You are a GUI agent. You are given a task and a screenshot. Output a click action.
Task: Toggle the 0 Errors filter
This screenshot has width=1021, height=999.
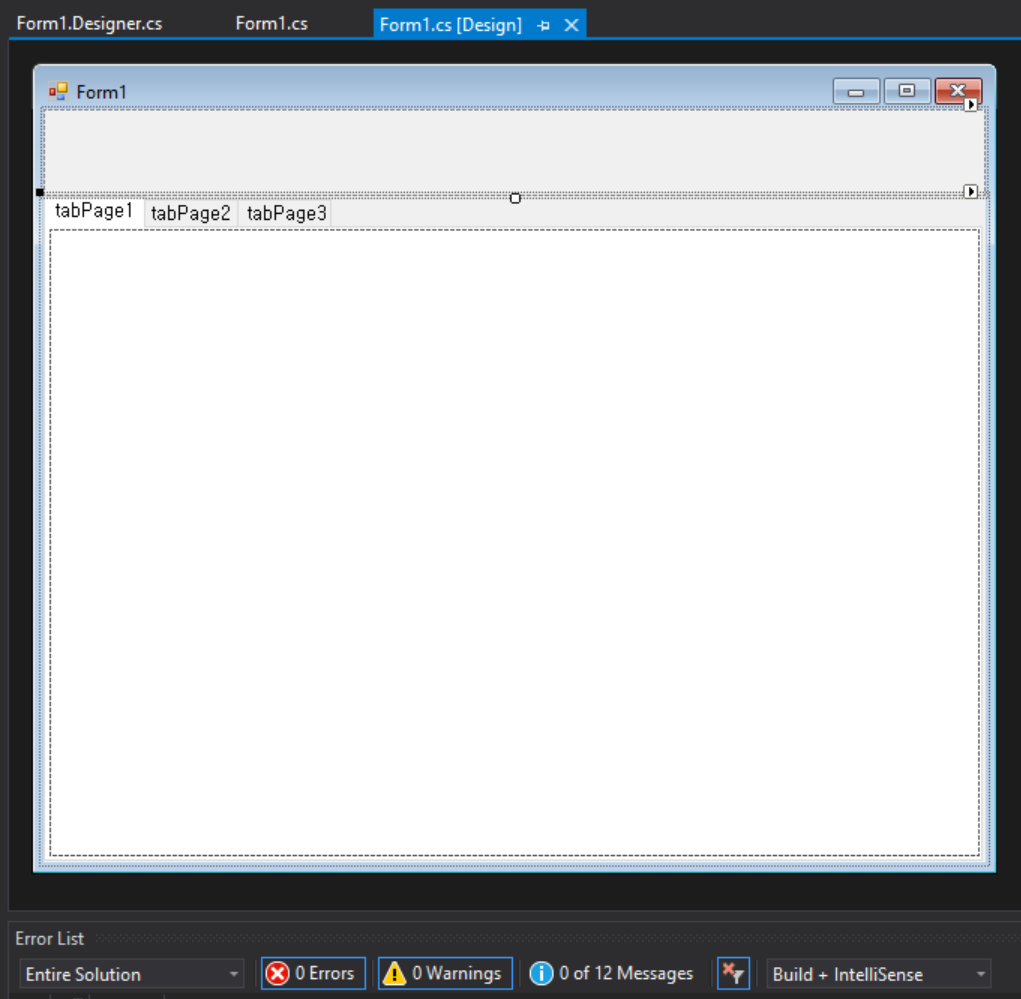(313, 974)
